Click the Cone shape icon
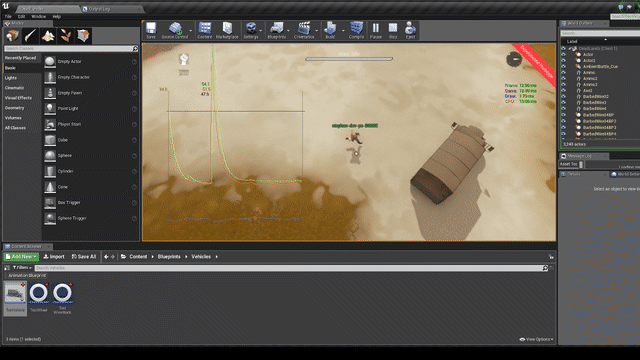Screen dimensions: 640x360 [50, 187]
